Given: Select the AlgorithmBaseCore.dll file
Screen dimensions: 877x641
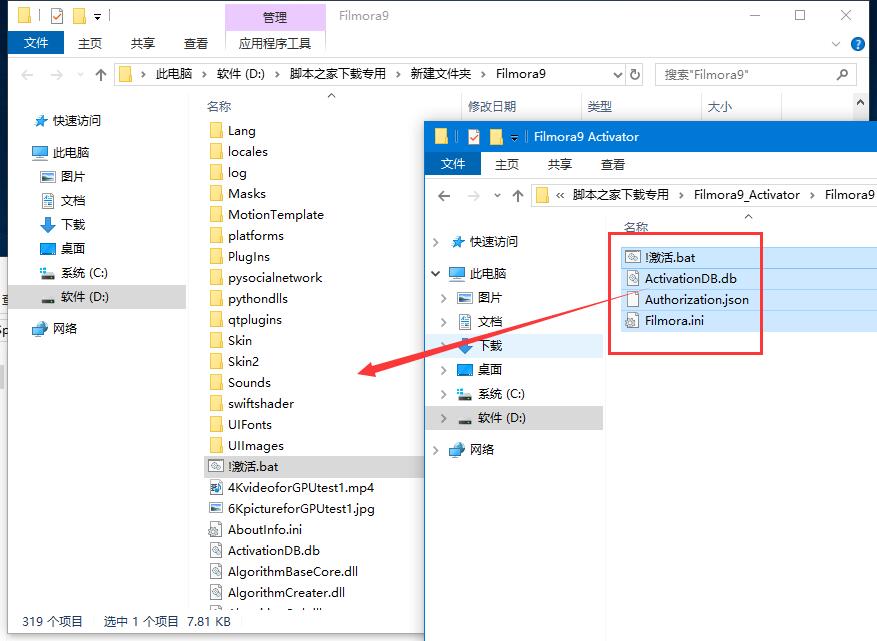Looking at the screenshot, I should coord(293,572).
